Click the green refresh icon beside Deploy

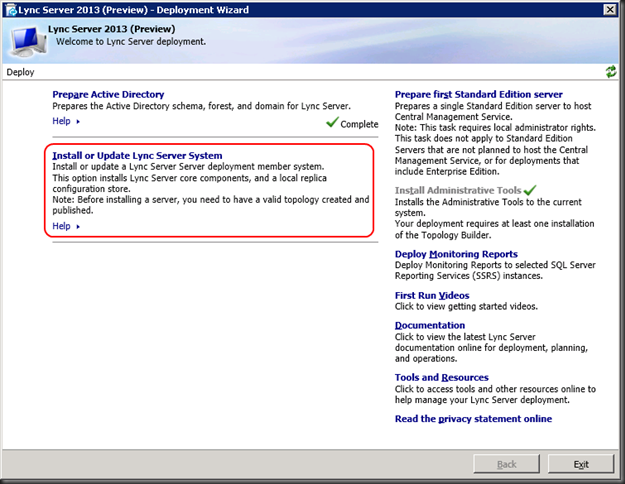(611, 72)
